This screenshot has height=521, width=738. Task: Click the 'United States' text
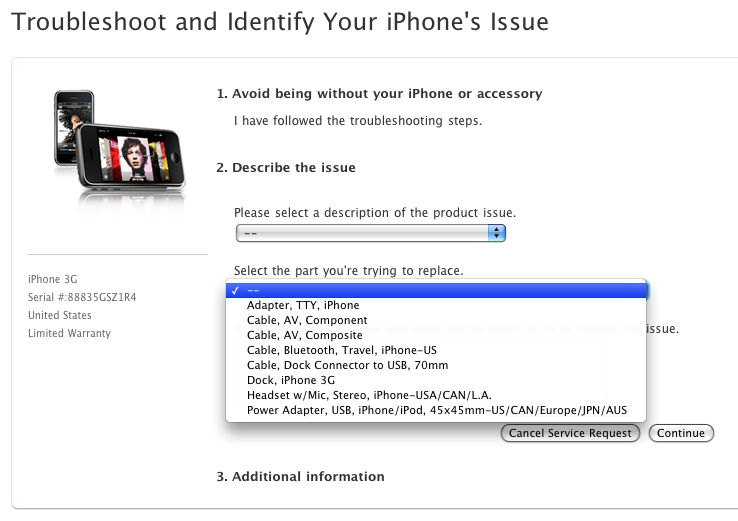60,315
